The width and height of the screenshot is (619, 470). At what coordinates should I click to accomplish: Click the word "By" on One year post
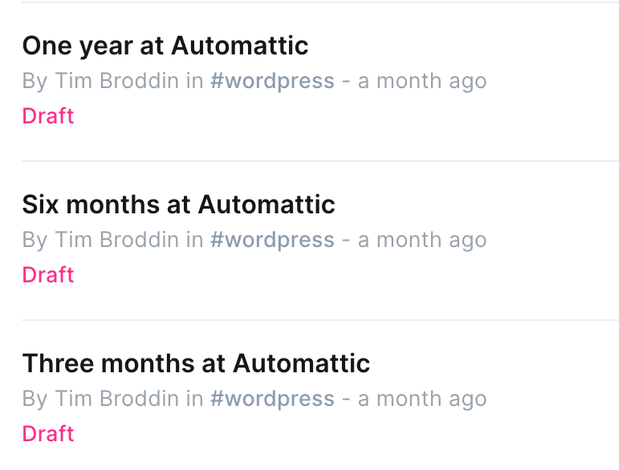(35, 81)
